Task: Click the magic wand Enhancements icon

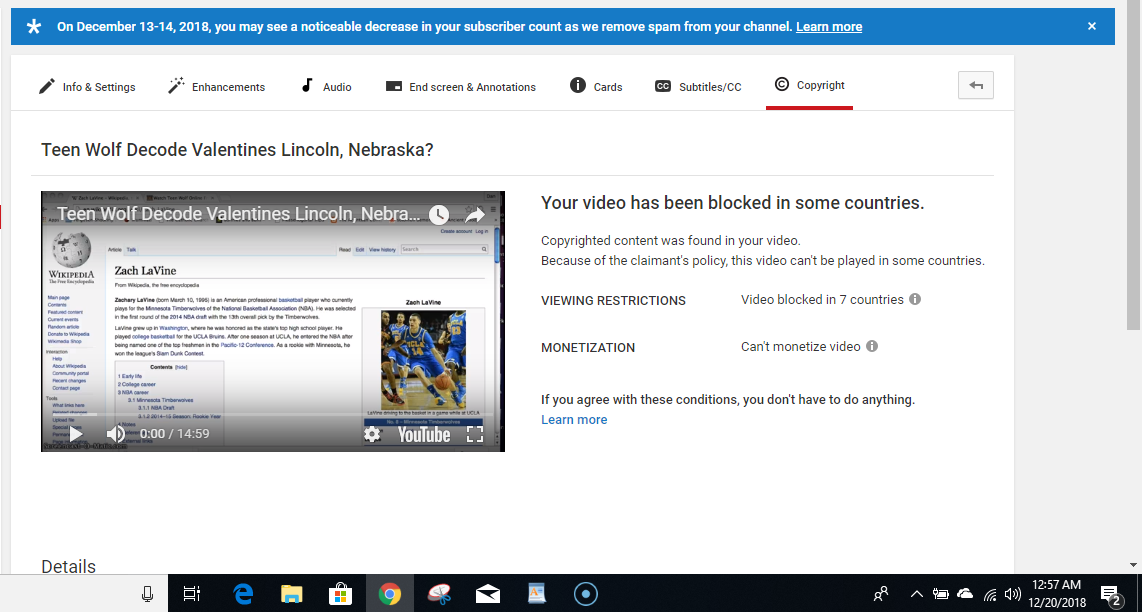Action: point(176,86)
